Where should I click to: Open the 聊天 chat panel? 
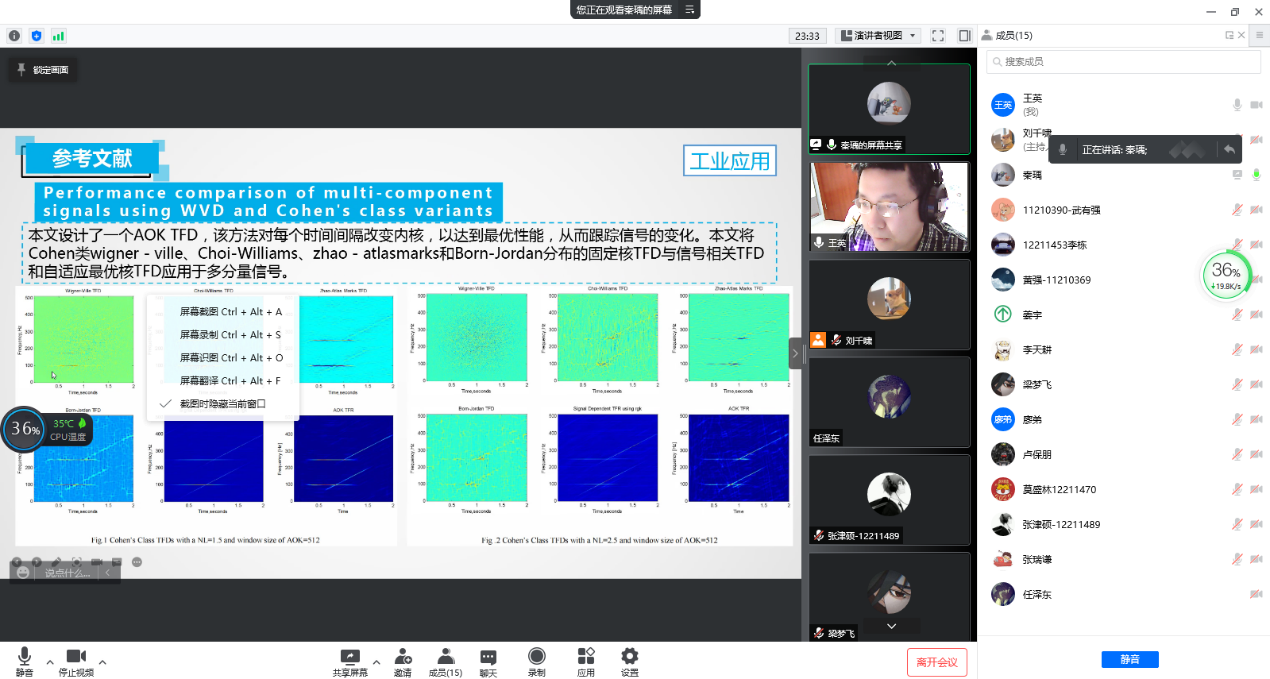coord(488,660)
